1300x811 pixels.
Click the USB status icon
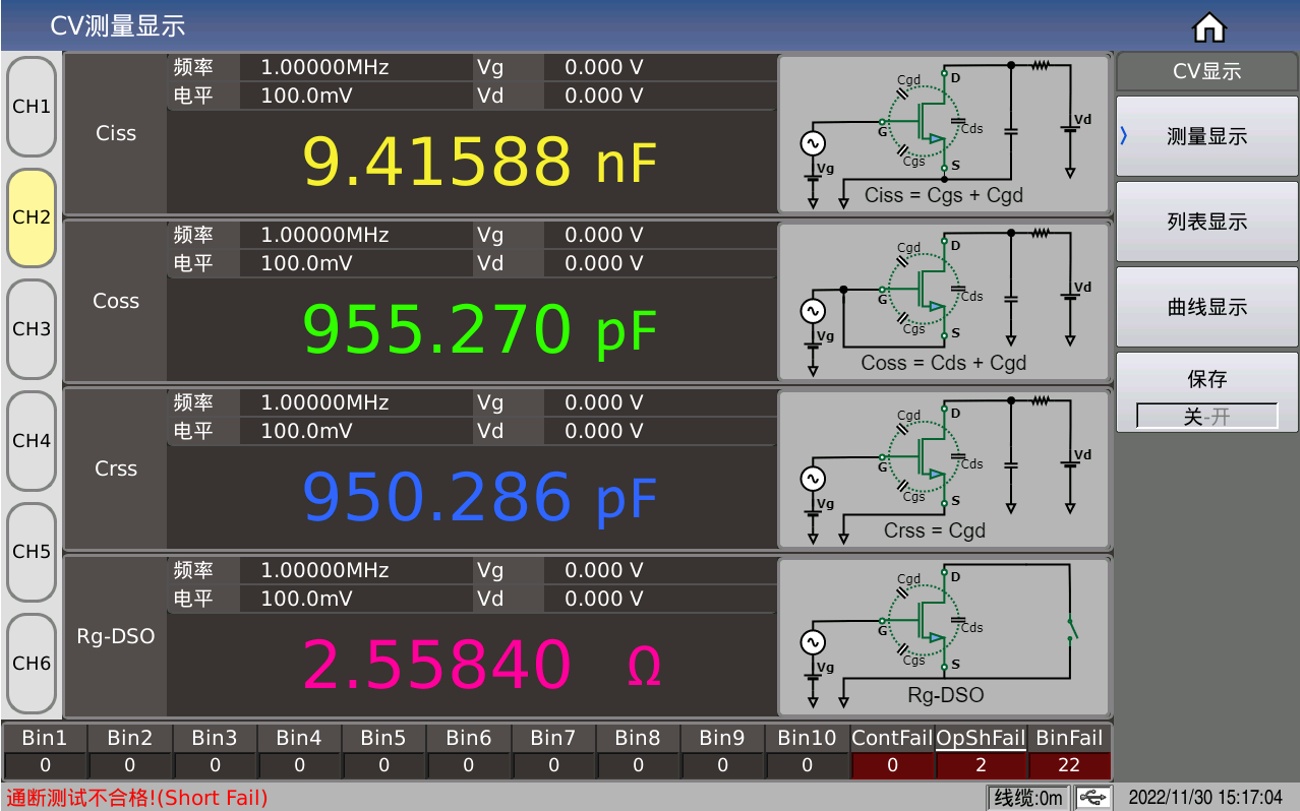point(1094,797)
